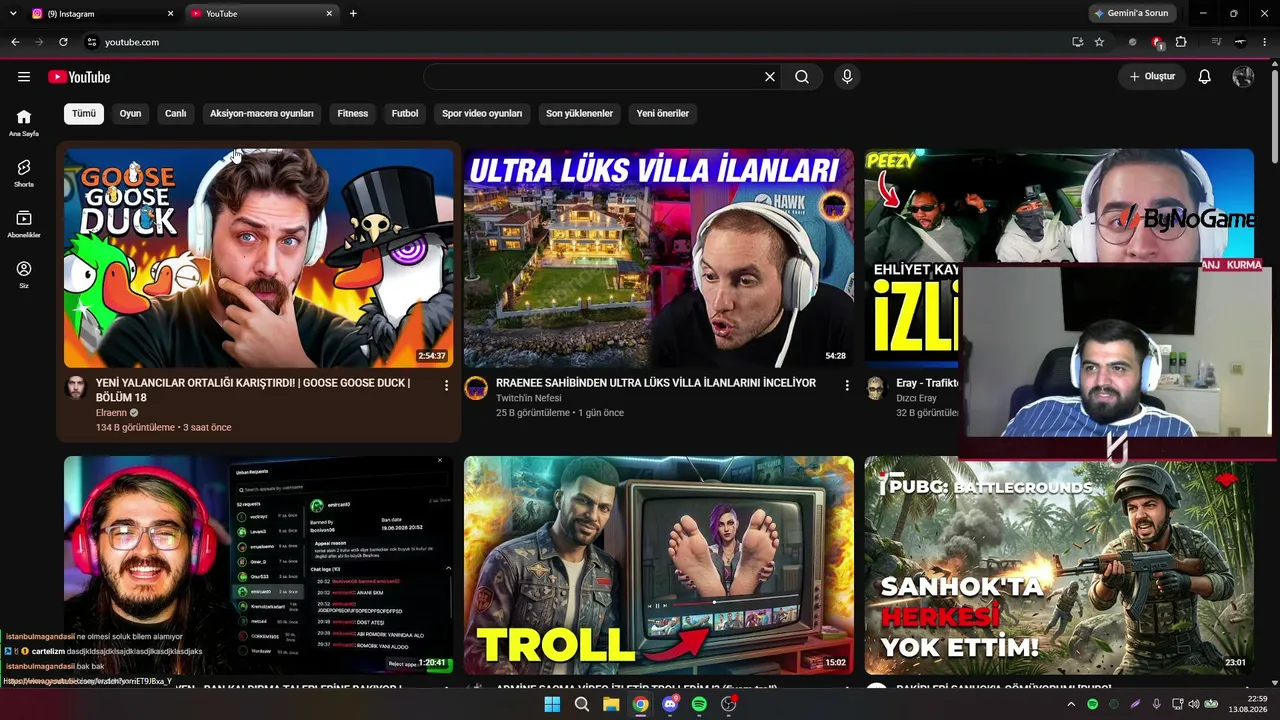
Task: Click the Oluştur create button
Action: point(1152,77)
